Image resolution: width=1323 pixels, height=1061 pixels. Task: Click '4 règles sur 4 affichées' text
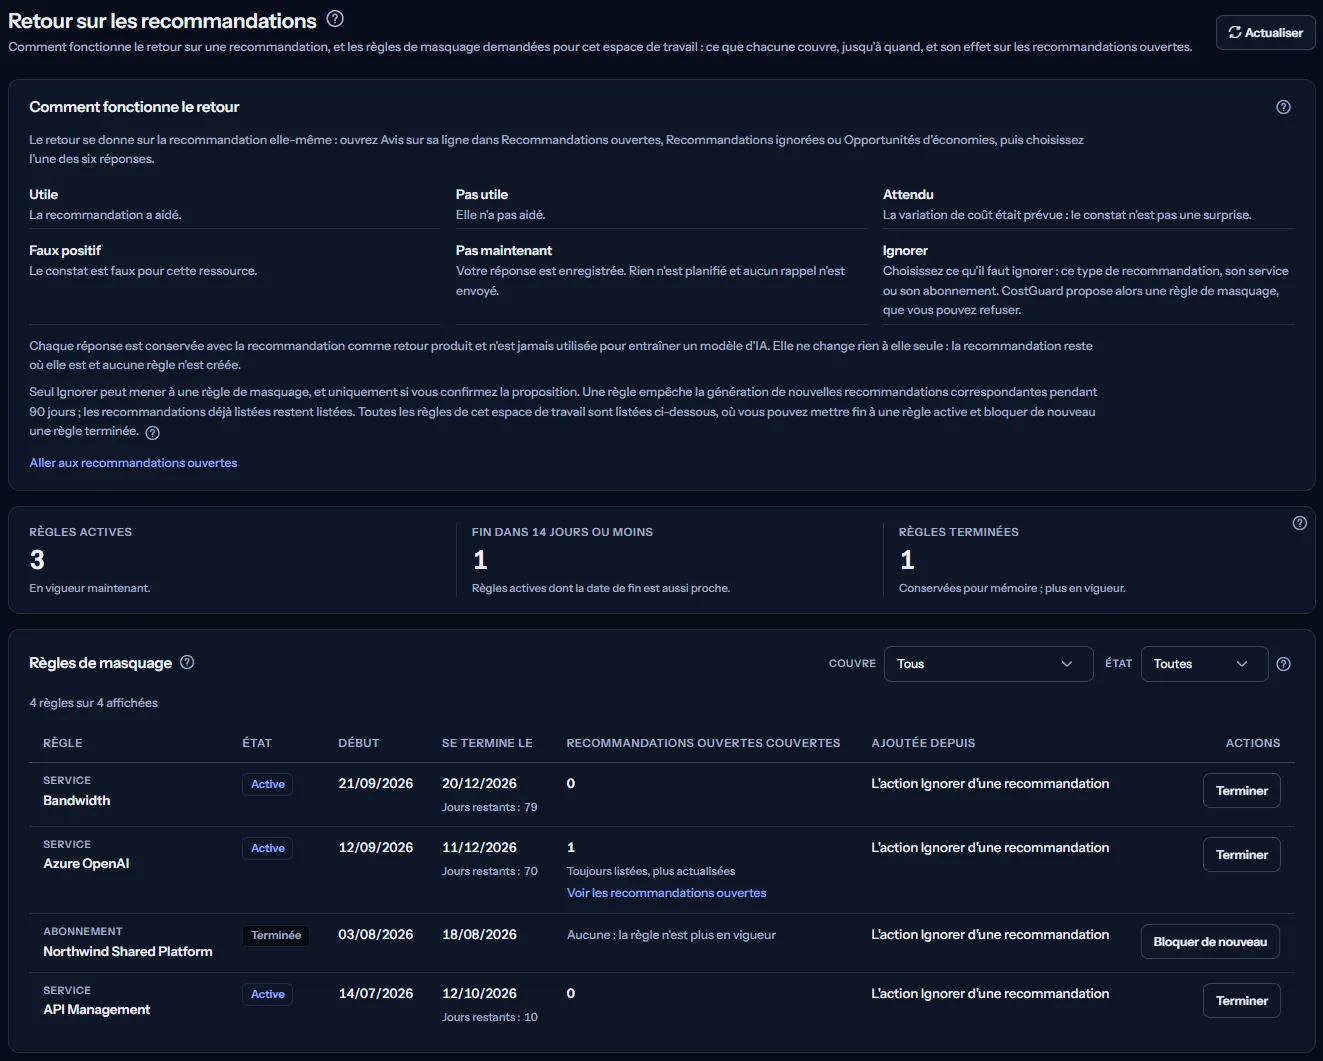(x=93, y=703)
